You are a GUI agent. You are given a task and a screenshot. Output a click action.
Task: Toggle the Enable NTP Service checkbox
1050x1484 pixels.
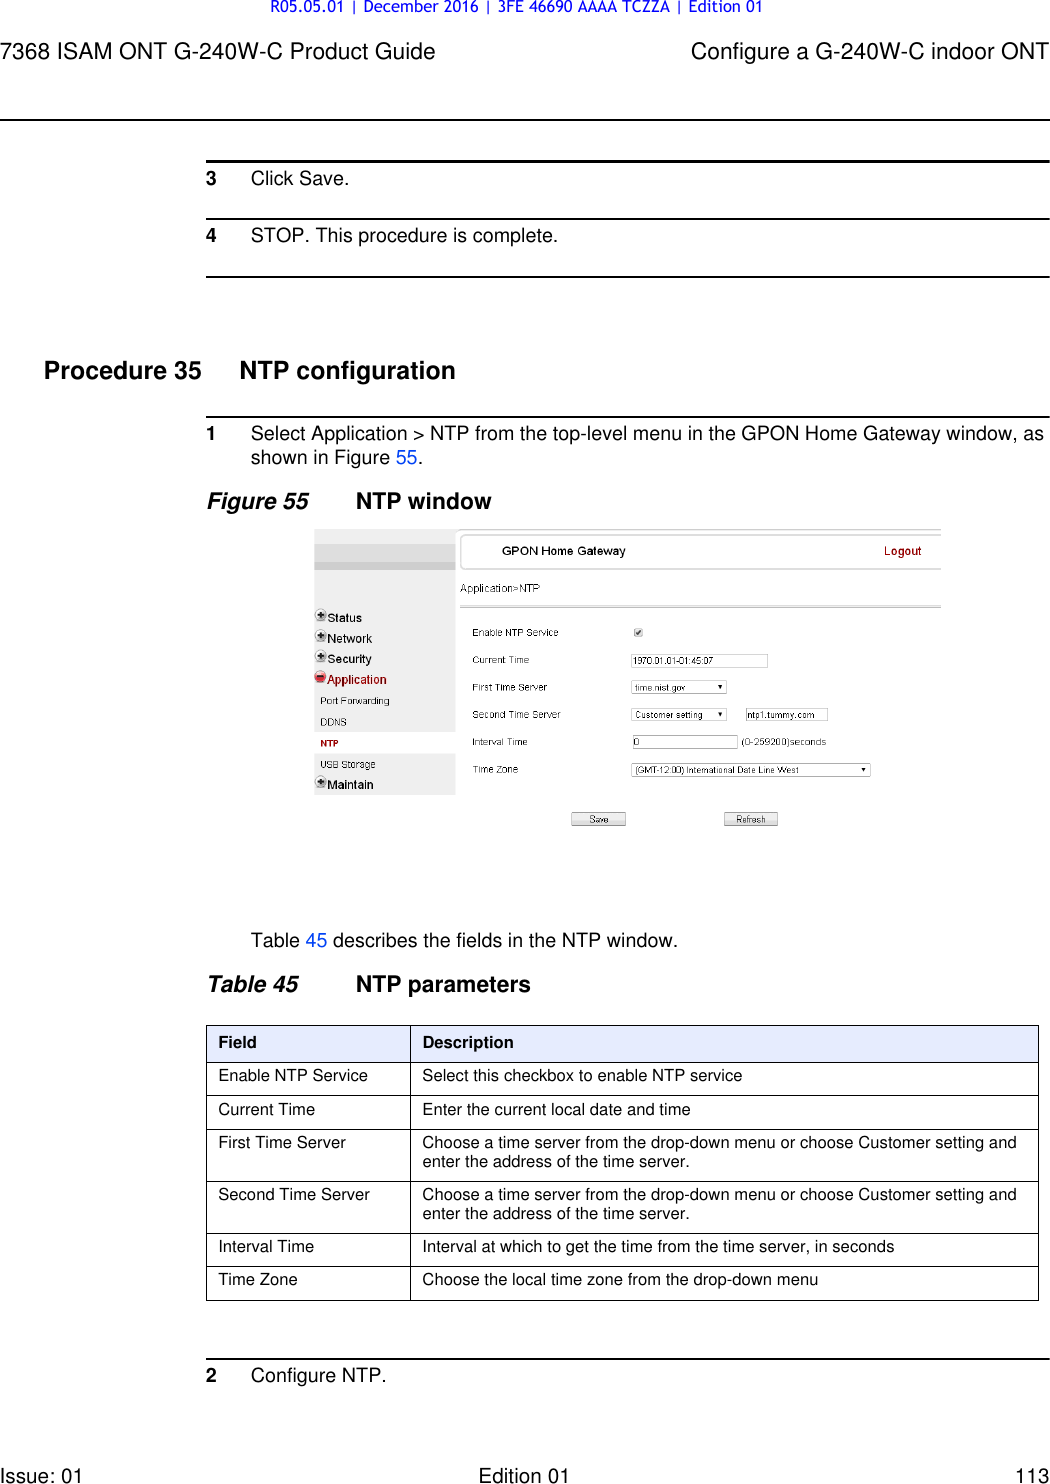coord(637,632)
